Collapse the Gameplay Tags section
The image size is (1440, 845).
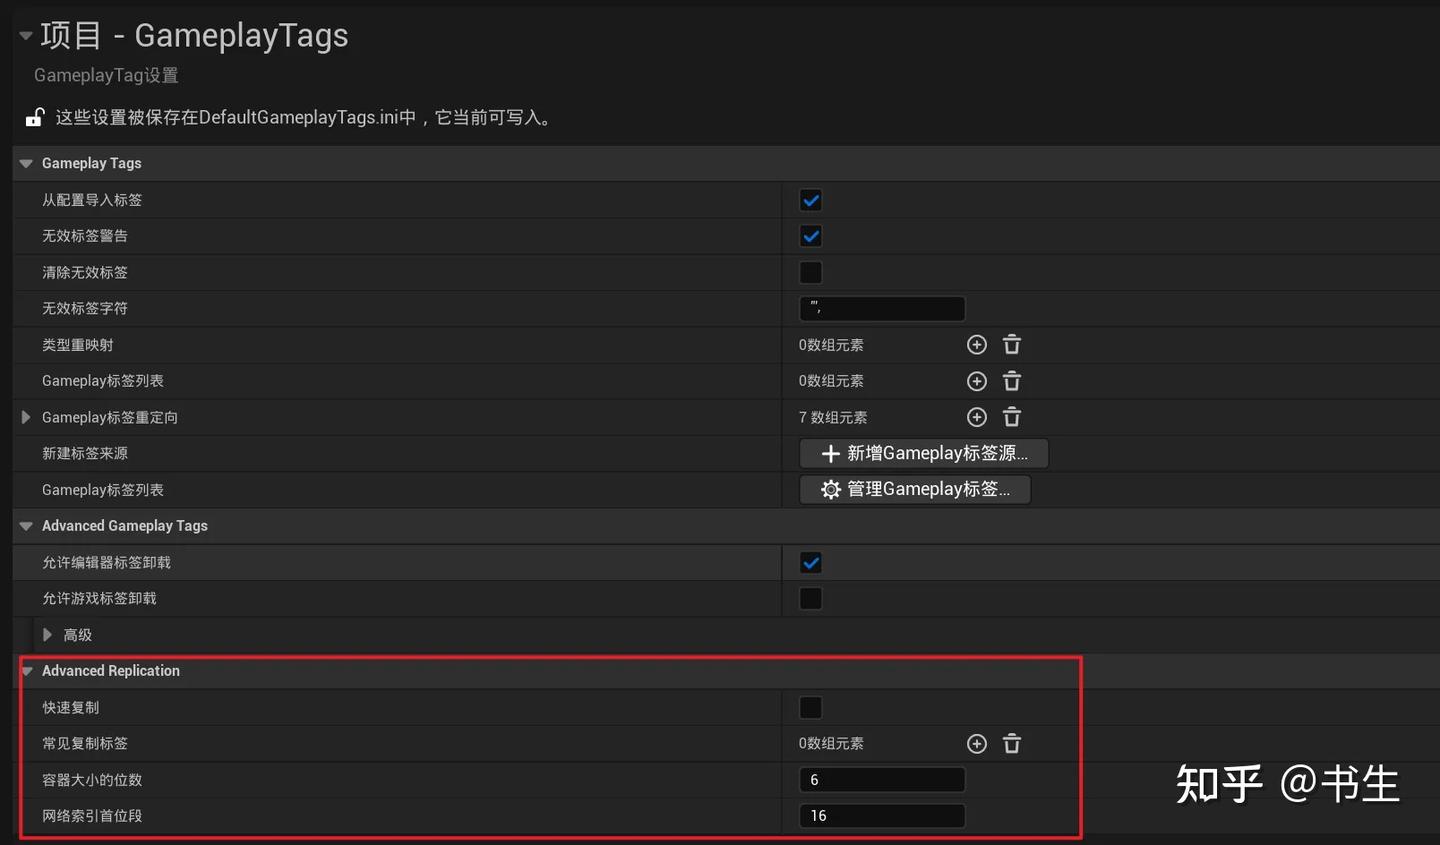26,163
